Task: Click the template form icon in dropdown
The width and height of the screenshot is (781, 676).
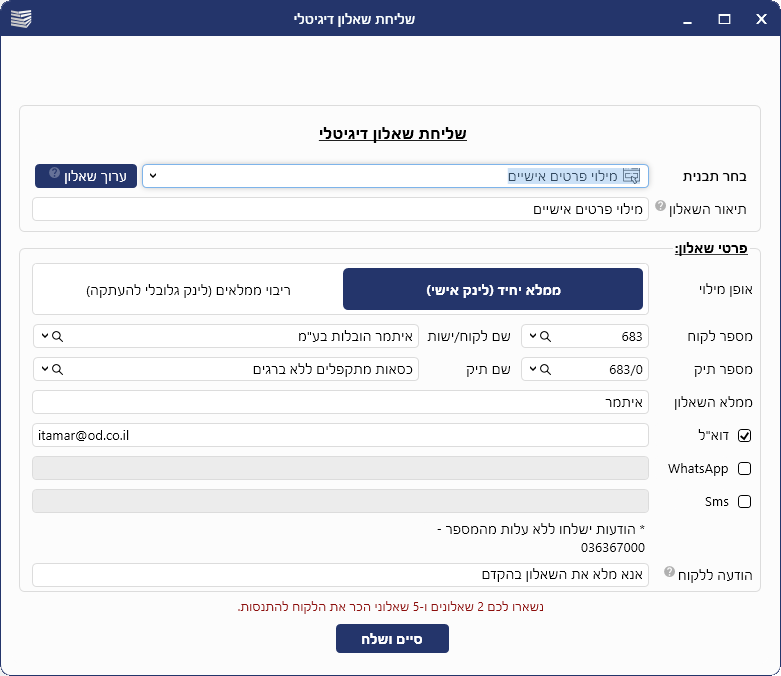Action: pos(631,176)
